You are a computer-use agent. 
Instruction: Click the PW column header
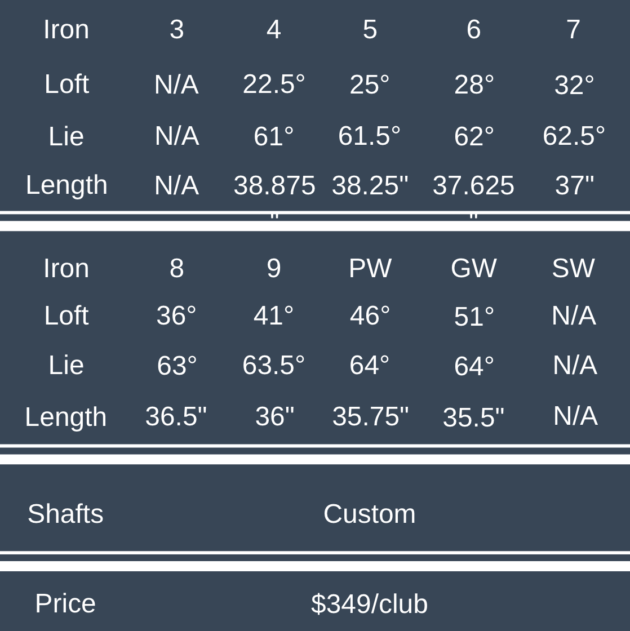point(369,268)
